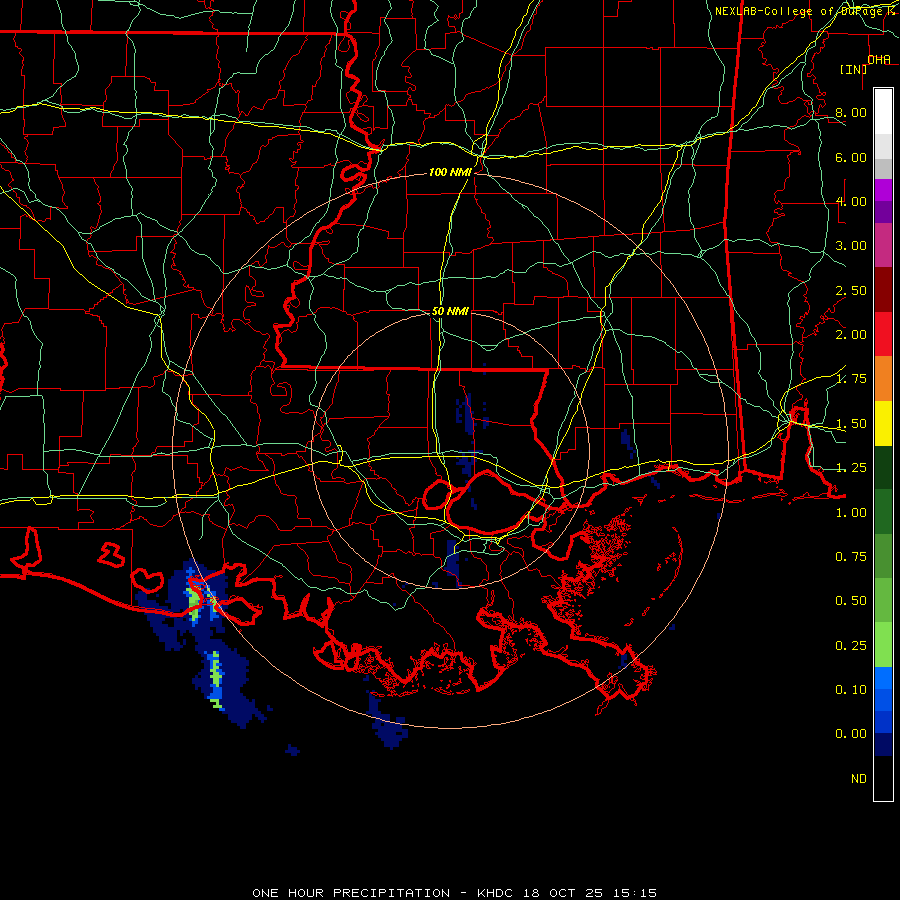Select the 0.75 legend value
Viewport: 900px width, 900px height.
(x=851, y=557)
